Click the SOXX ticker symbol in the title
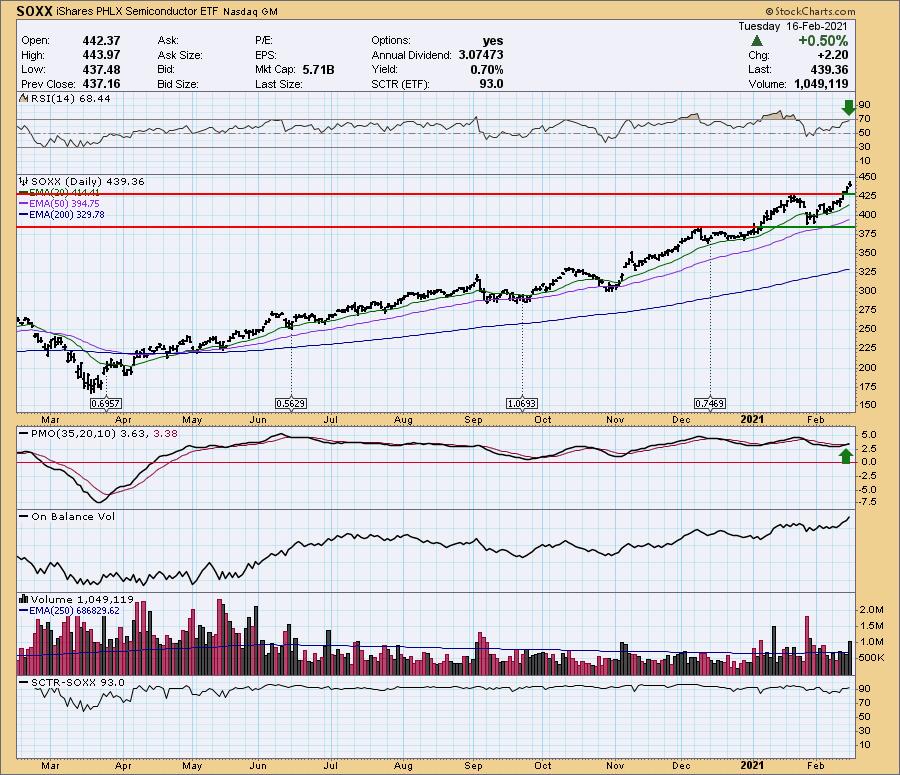This screenshot has width=900, height=775. click(x=34, y=11)
